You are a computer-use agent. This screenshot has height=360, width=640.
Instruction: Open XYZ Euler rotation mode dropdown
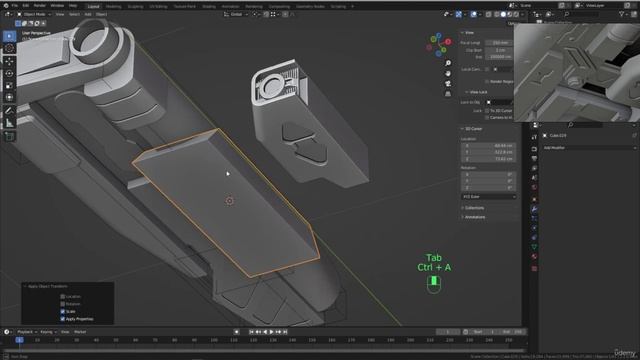tap(489, 197)
